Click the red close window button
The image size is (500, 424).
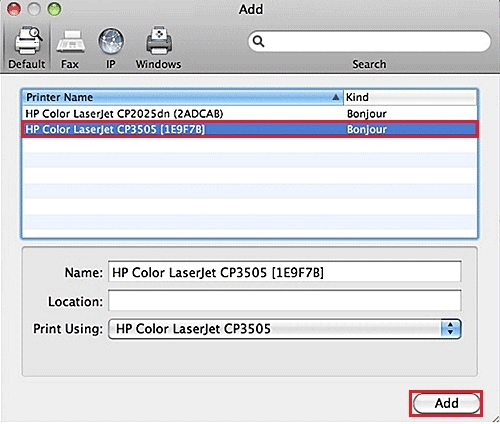[14, 9]
